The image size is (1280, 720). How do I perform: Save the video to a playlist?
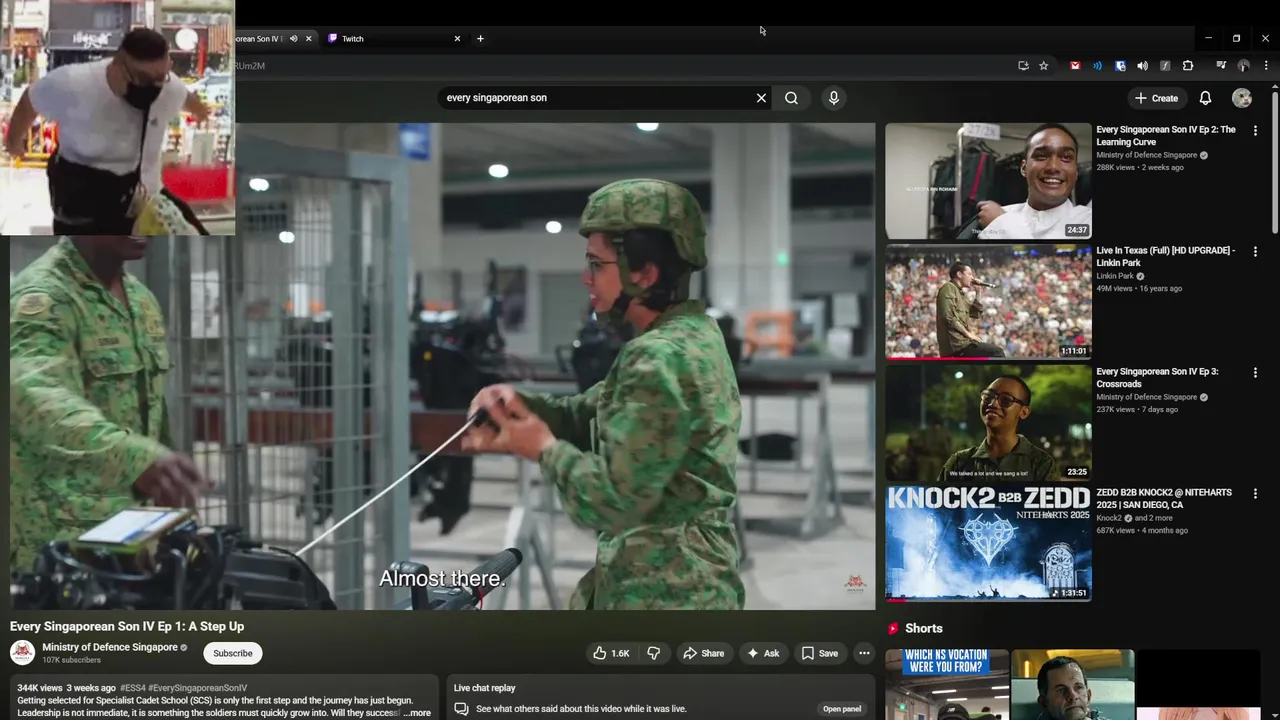click(x=819, y=653)
